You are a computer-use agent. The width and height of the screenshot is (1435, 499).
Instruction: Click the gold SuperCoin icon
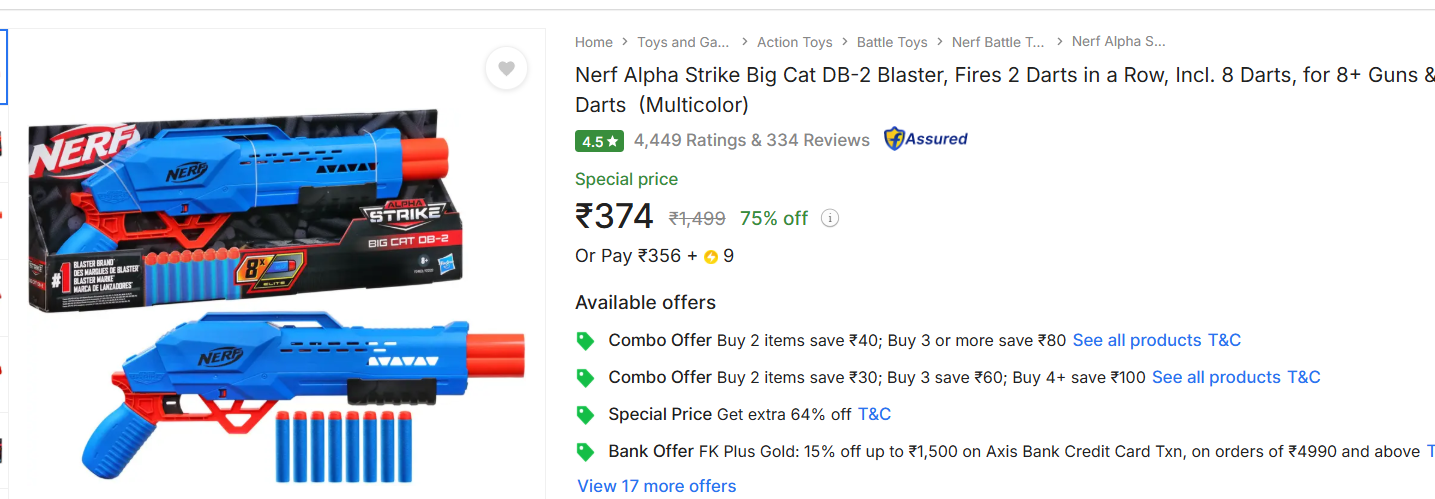point(711,257)
